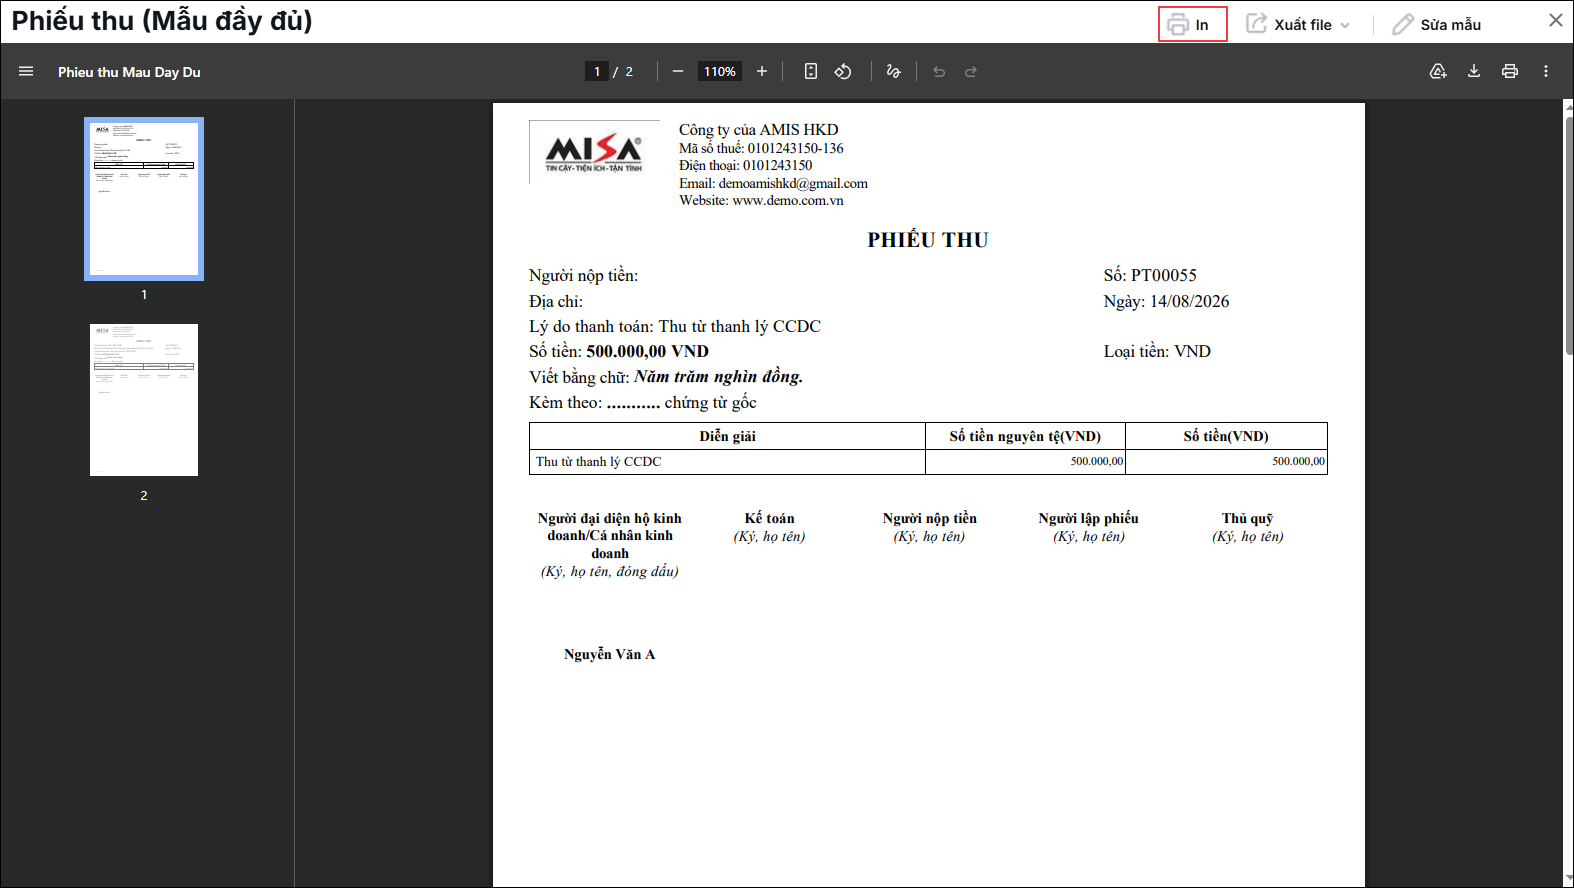Click the 'Ngày: 14/08/2026' text
Viewport: 1574px width, 888px height.
click(1166, 301)
